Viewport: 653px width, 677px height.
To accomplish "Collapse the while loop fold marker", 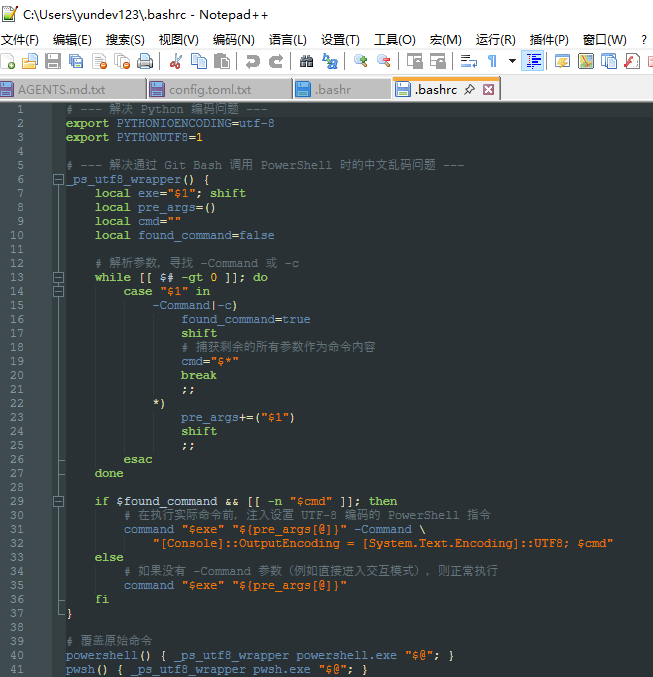I will (x=58, y=277).
